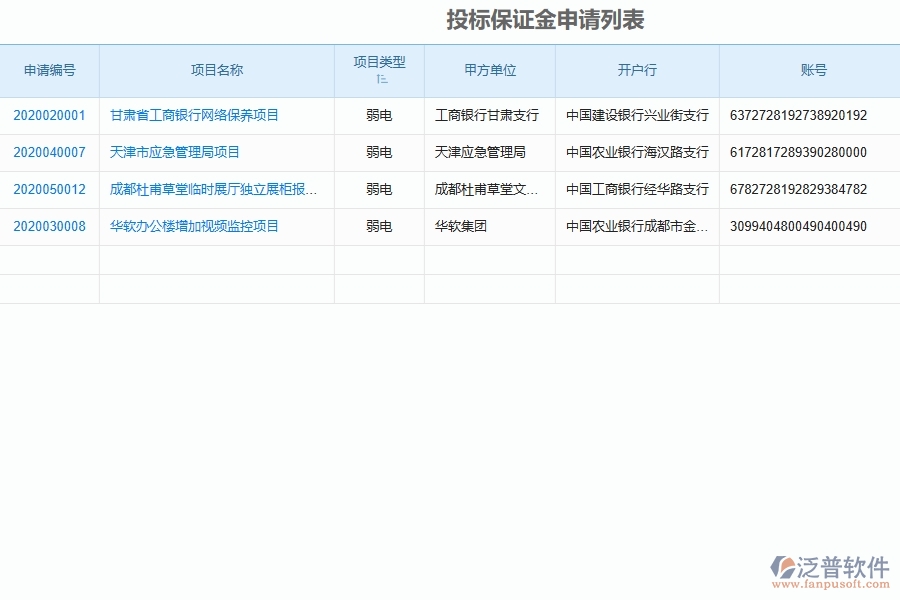The image size is (900, 600).
Task: Select the 弱电 type cell of first row
Action: [377, 115]
